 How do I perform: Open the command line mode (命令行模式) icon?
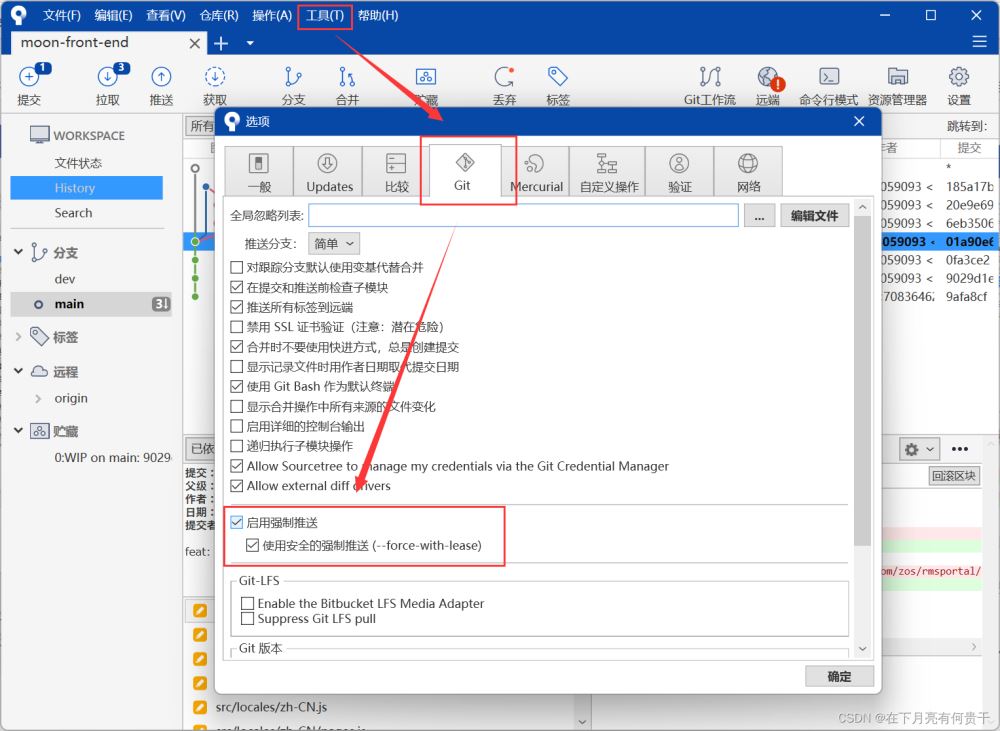tap(829, 77)
